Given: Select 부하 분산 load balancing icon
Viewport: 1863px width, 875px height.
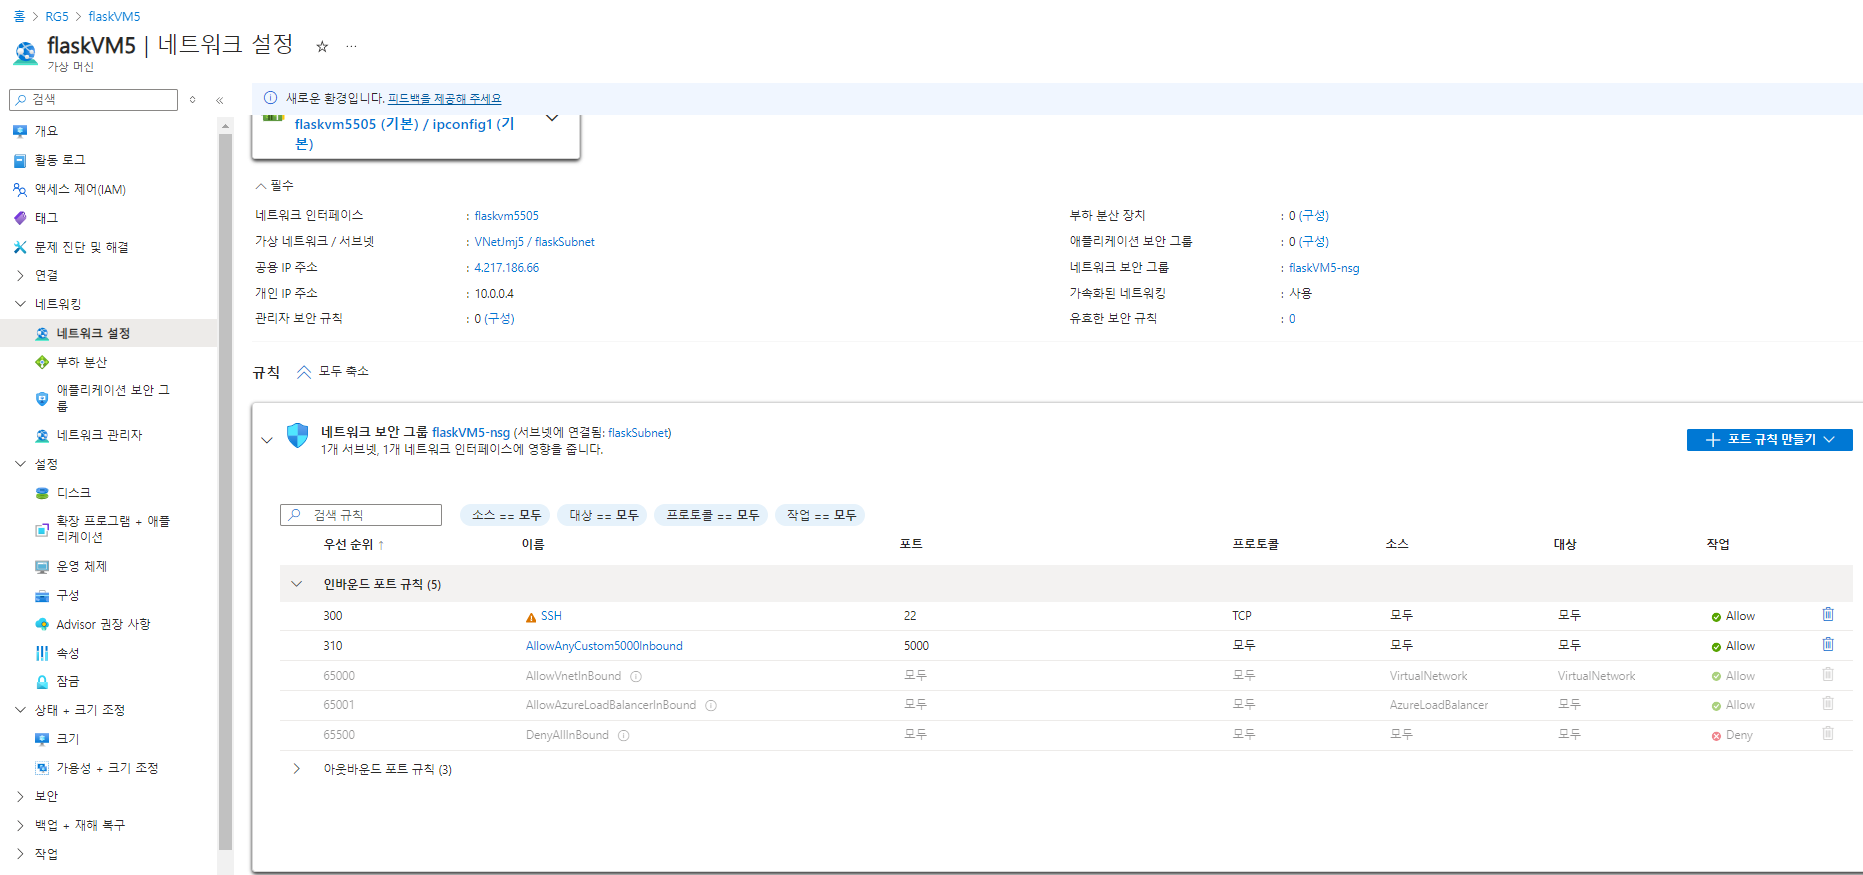Looking at the screenshot, I should coord(42,362).
